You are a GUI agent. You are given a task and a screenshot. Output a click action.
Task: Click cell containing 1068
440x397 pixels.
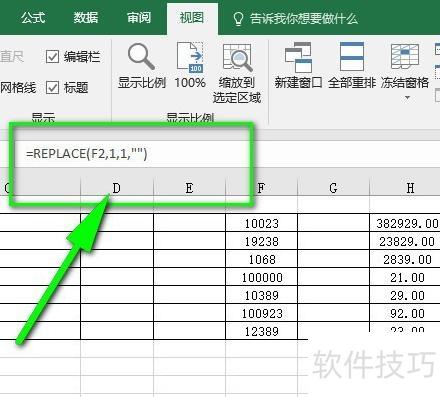[261, 259]
